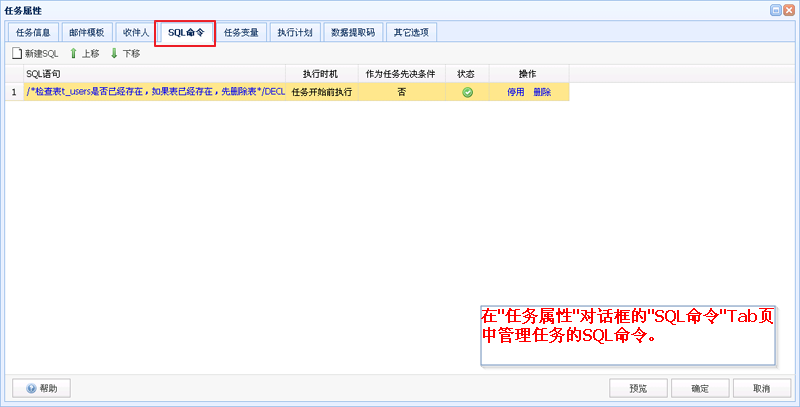This screenshot has width=800, height=407.
Task: Click the 停用 link for row 1
Action: pyautogui.click(x=515, y=92)
